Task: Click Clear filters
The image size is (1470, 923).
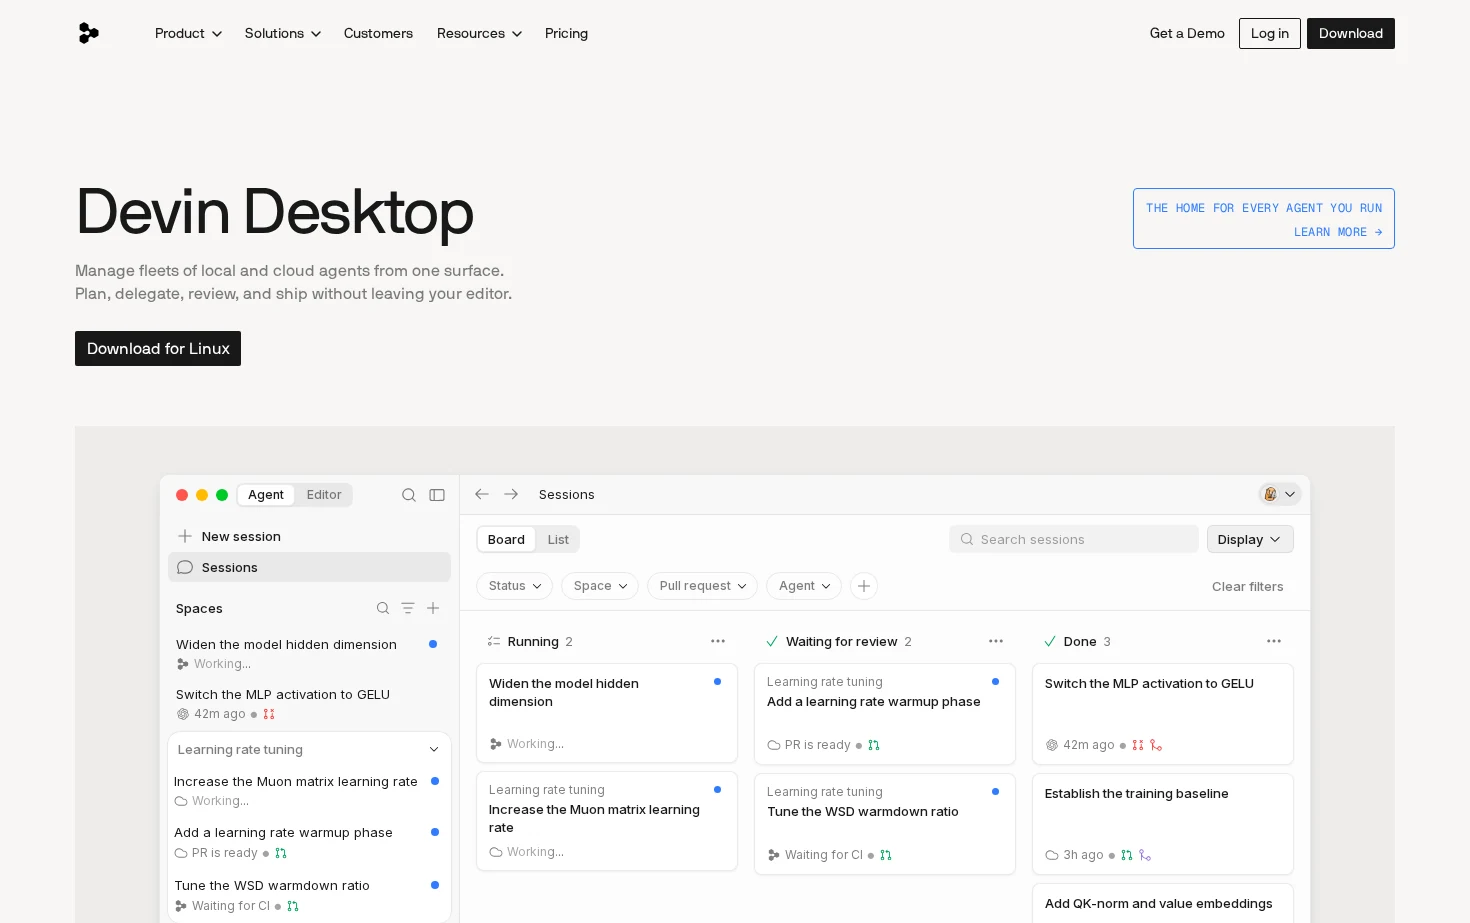Action: point(1248,587)
